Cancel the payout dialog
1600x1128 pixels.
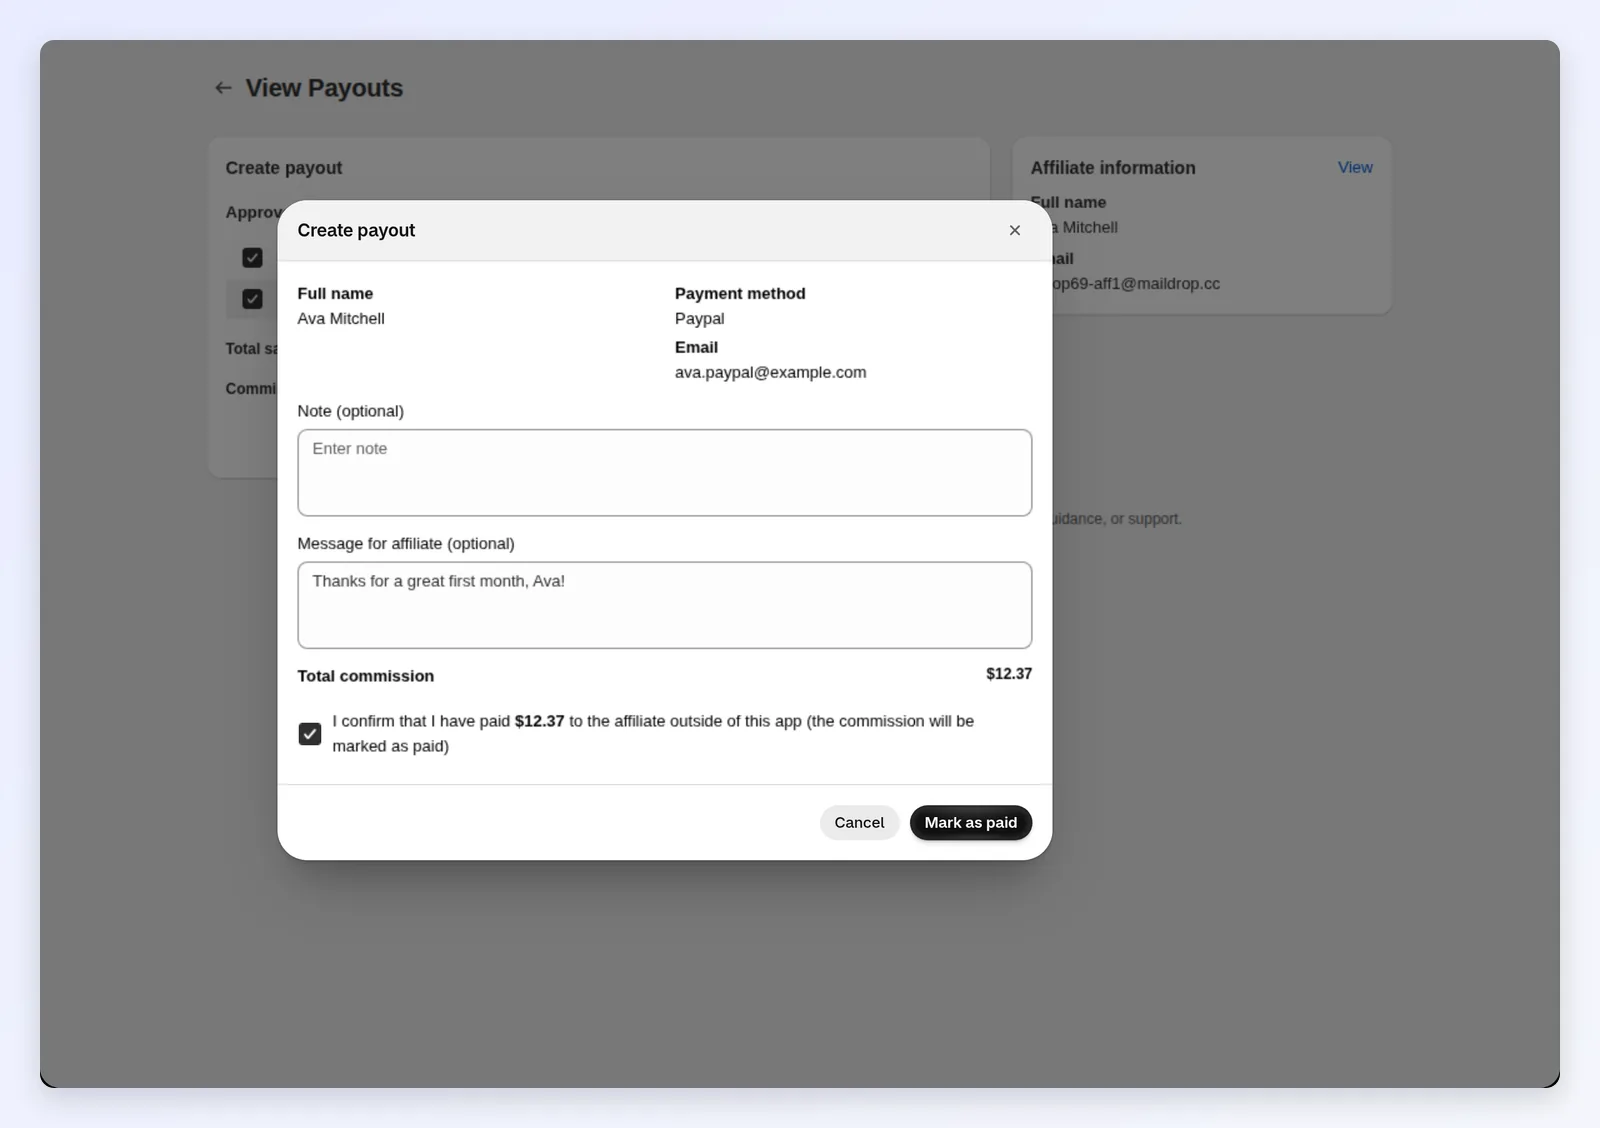point(859,823)
